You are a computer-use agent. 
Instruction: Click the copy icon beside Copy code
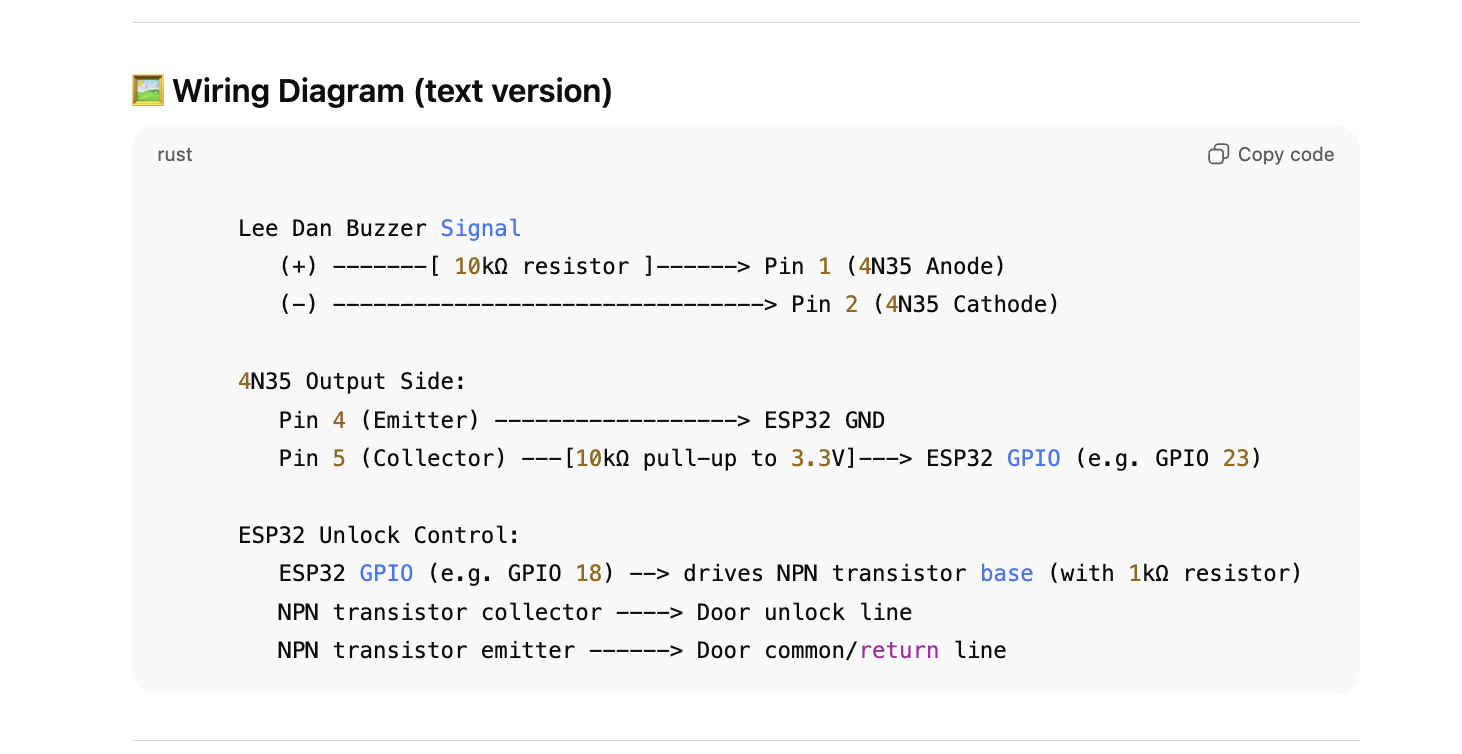[1218, 154]
